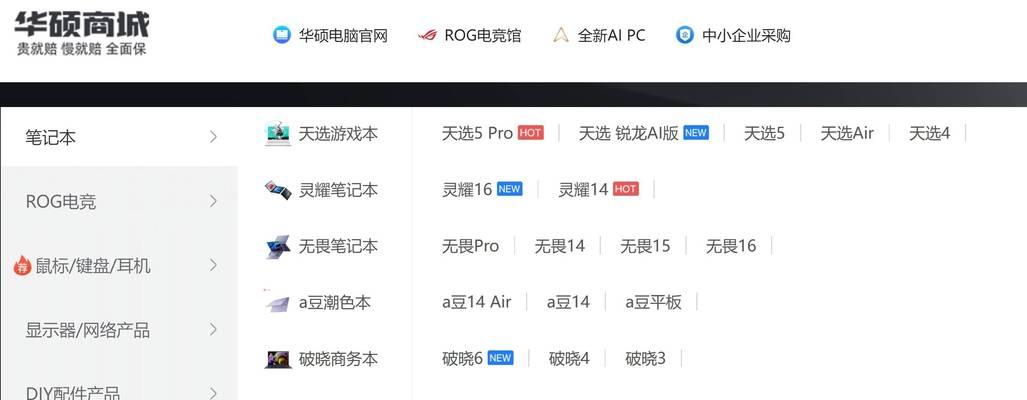This screenshot has width=1027, height=400.
Task: Open the ROG电竞馆 top link
Action: click(x=483, y=35)
